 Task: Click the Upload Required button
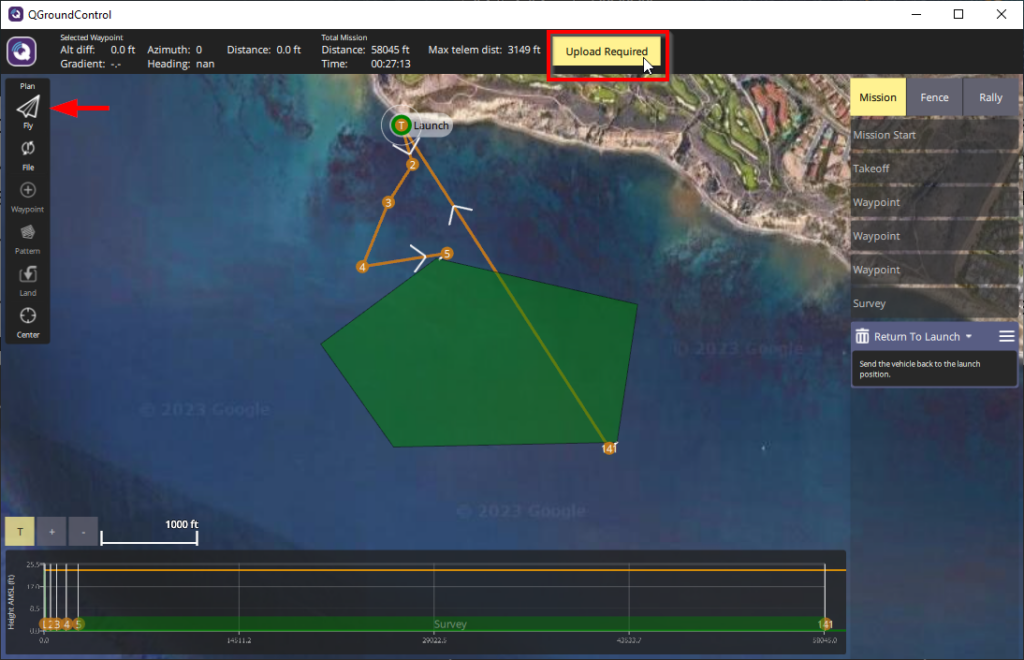click(606, 52)
